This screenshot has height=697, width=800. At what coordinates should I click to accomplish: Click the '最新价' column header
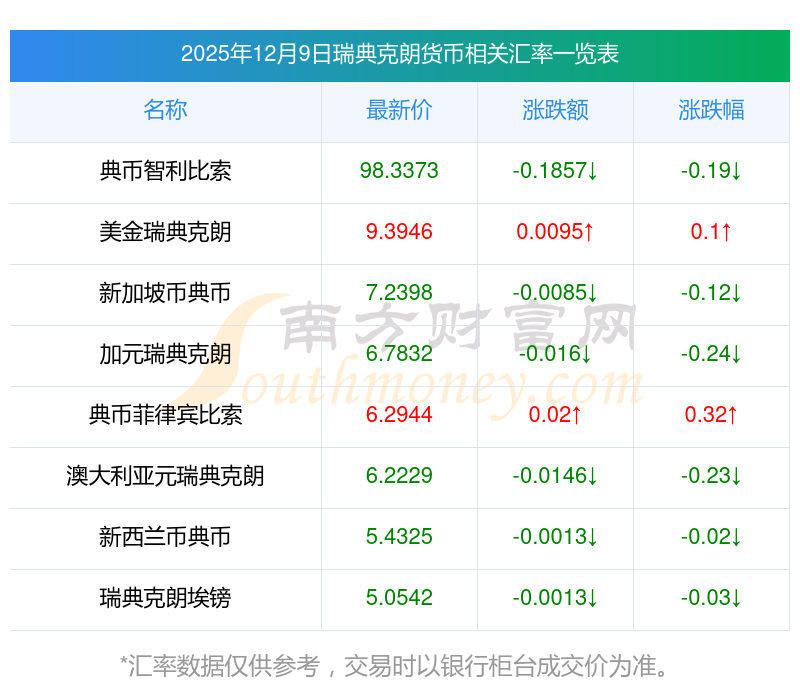point(399,110)
